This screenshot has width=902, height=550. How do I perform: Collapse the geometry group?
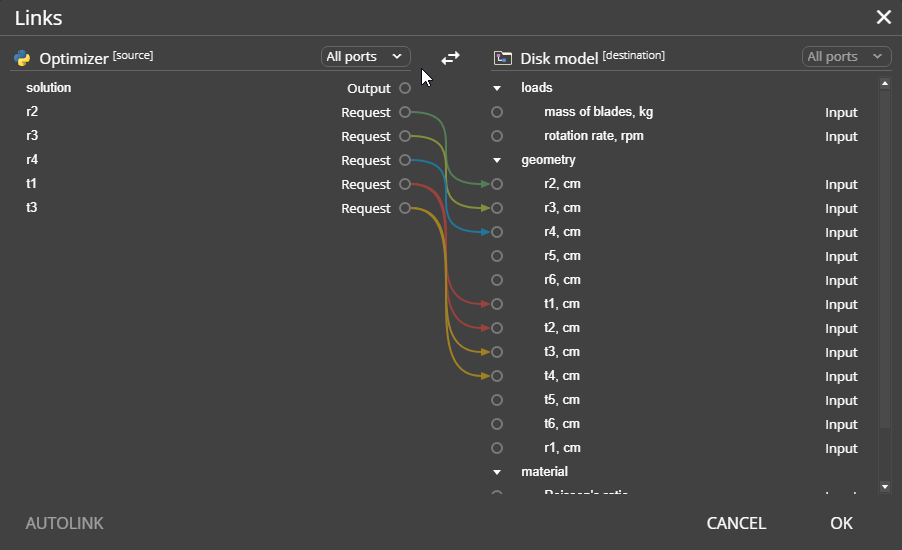pos(497,160)
